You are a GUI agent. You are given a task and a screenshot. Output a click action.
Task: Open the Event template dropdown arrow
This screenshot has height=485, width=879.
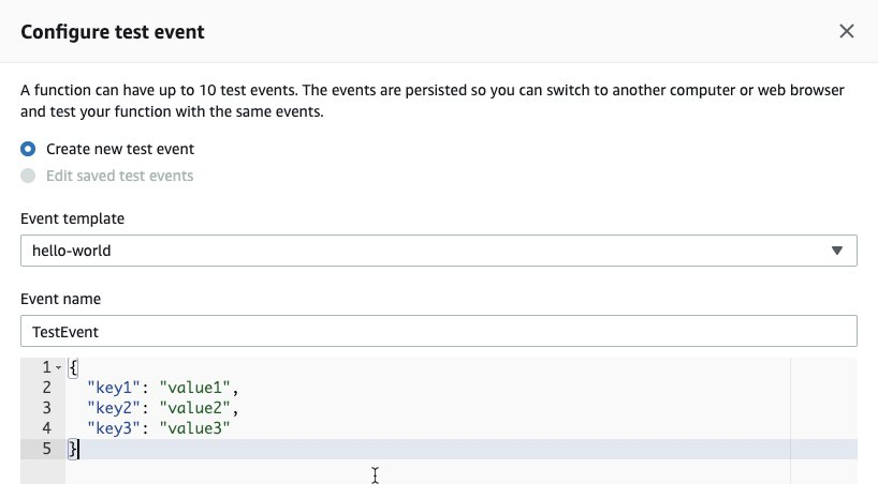click(837, 251)
